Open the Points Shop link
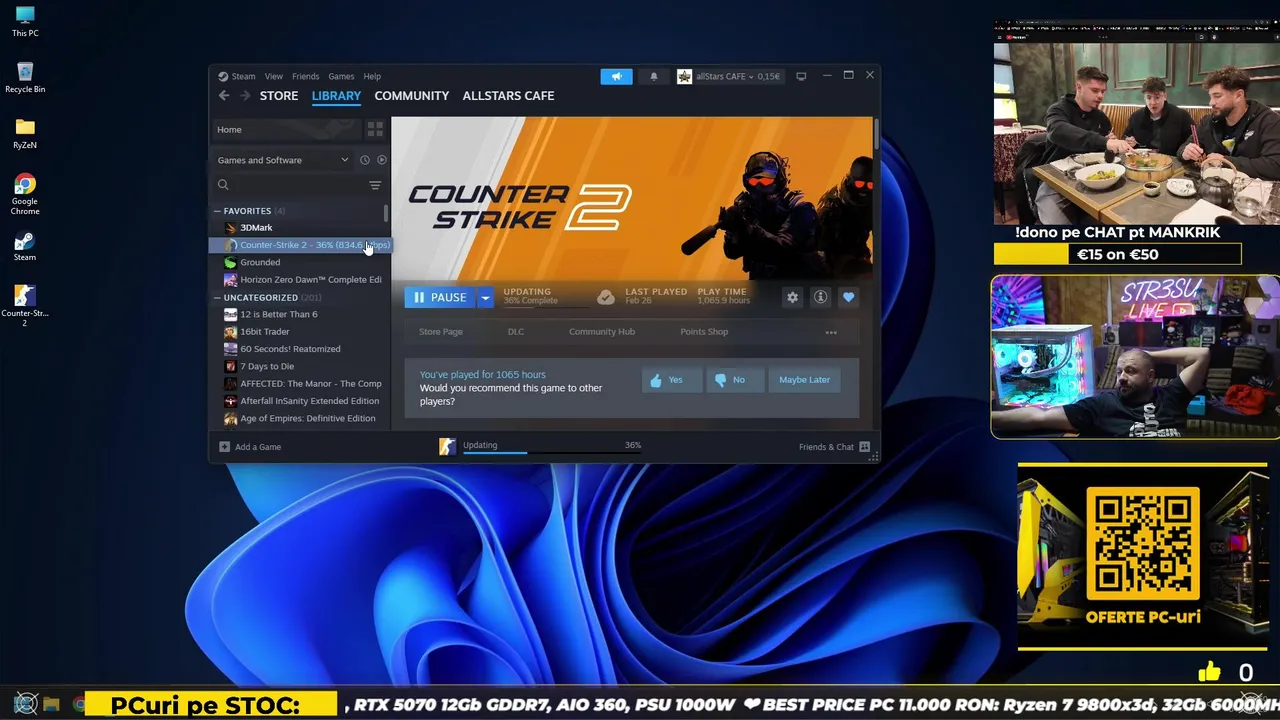 point(704,332)
